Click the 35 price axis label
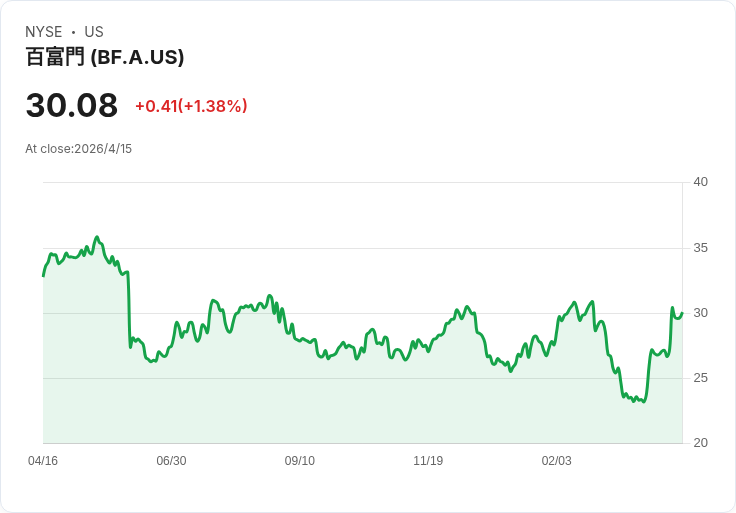This screenshot has height=513, width=736. click(x=701, y=247)
